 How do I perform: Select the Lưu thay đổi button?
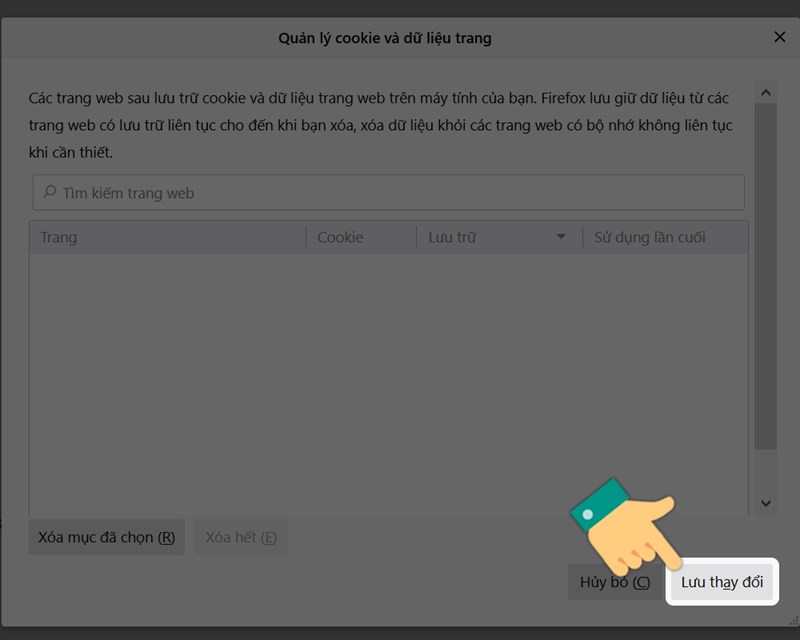click(x=722, y=582)
